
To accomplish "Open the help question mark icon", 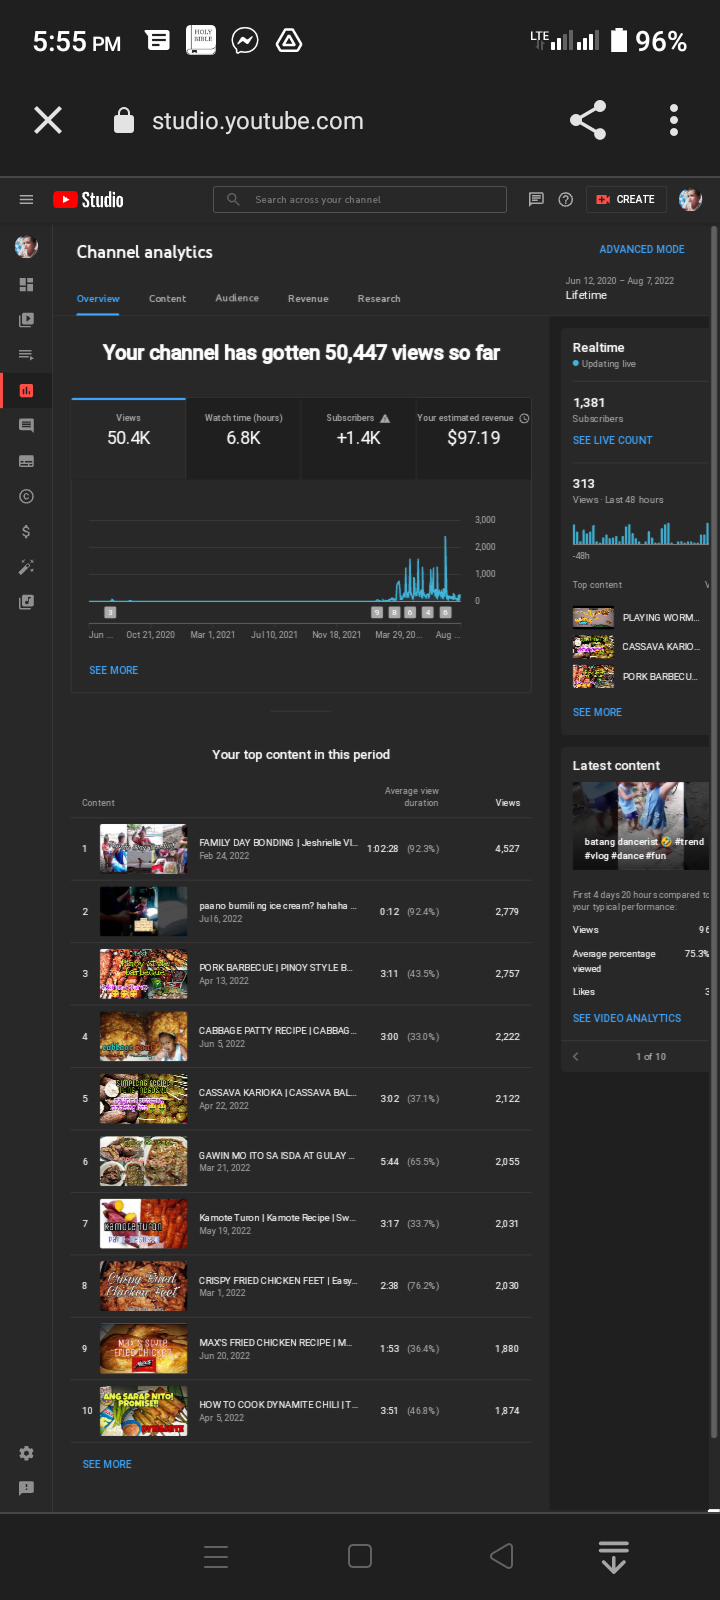I will tap(565, 199).
